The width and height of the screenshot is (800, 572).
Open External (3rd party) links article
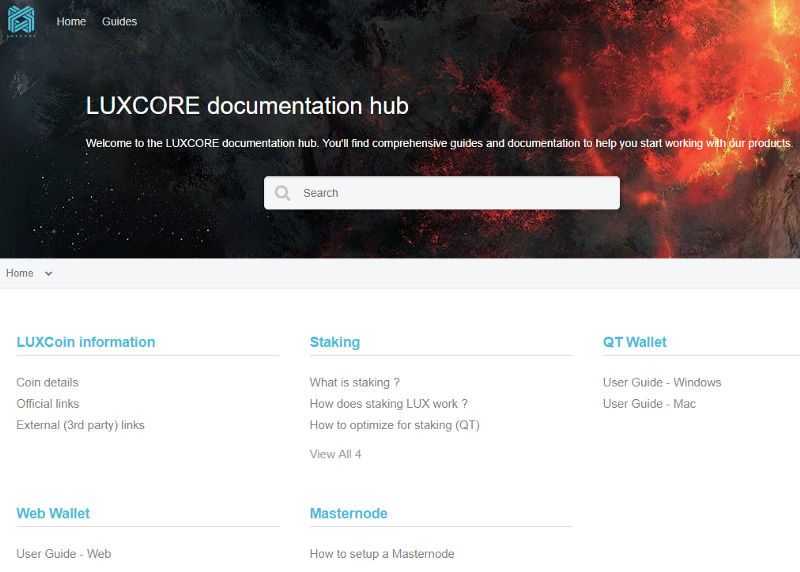tap(81, 425)
